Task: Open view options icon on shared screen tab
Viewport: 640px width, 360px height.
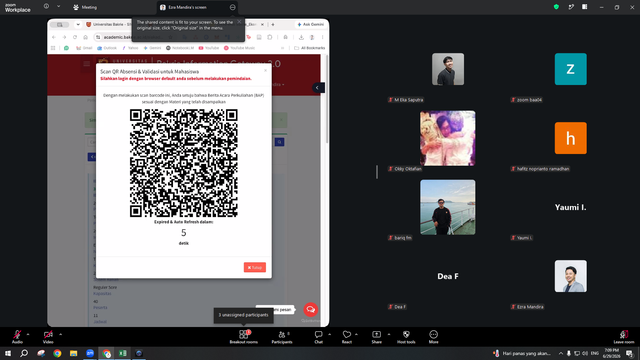Action: pos(232,7)
